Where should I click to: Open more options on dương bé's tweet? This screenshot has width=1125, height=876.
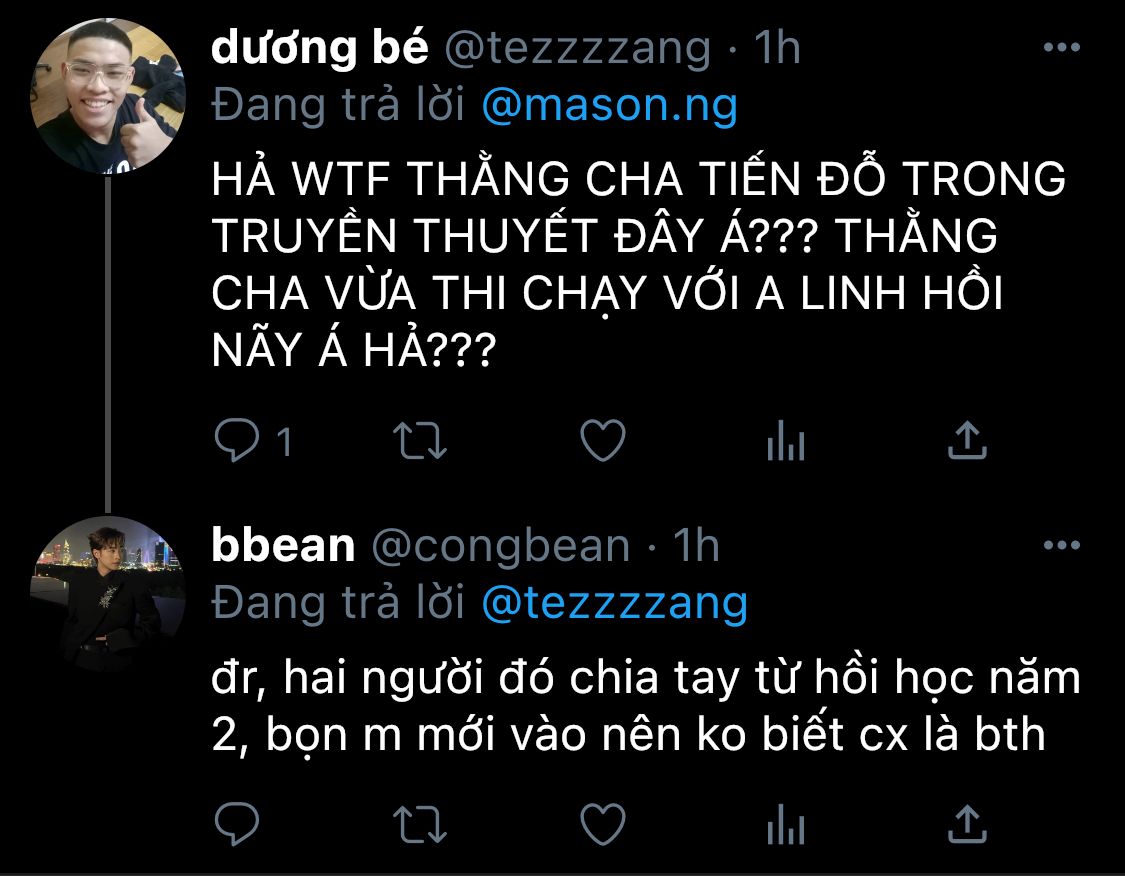click(1062, 47)
